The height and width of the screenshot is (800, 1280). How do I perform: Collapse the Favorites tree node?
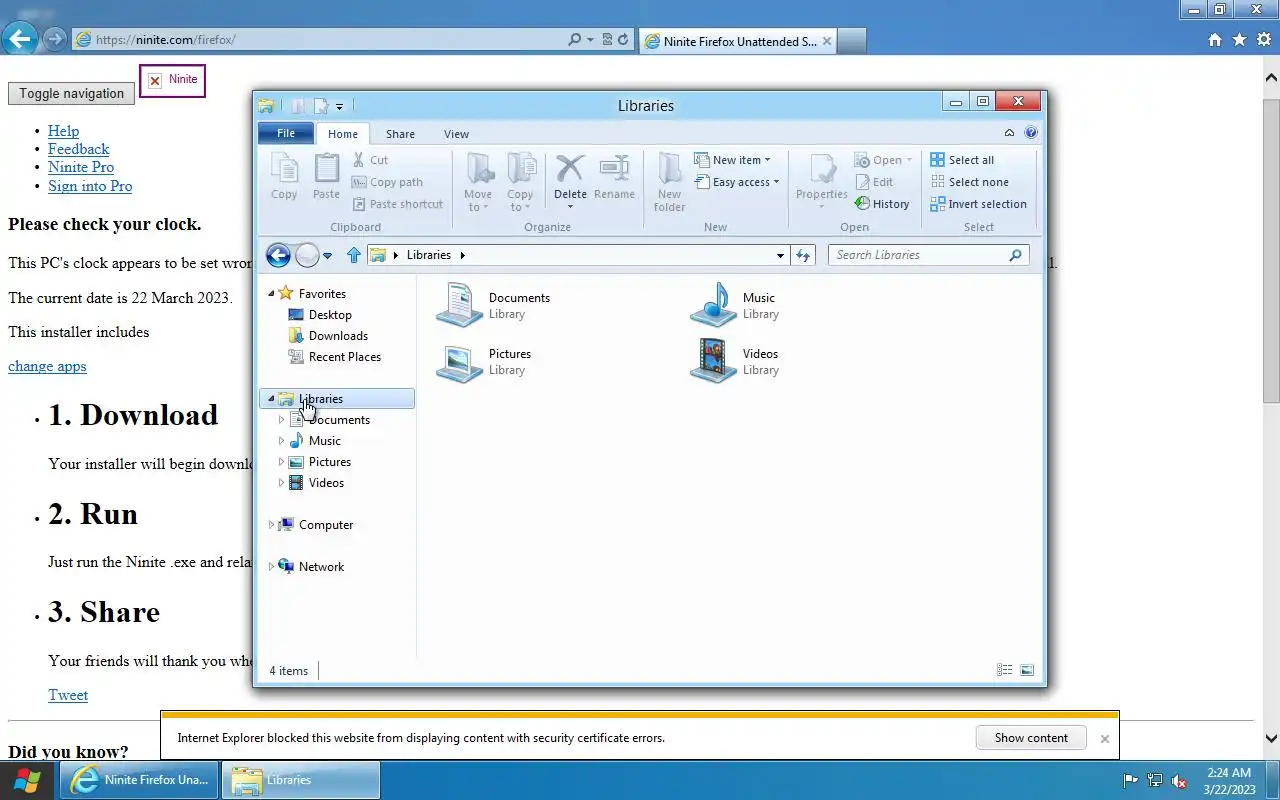pos(271,294)
